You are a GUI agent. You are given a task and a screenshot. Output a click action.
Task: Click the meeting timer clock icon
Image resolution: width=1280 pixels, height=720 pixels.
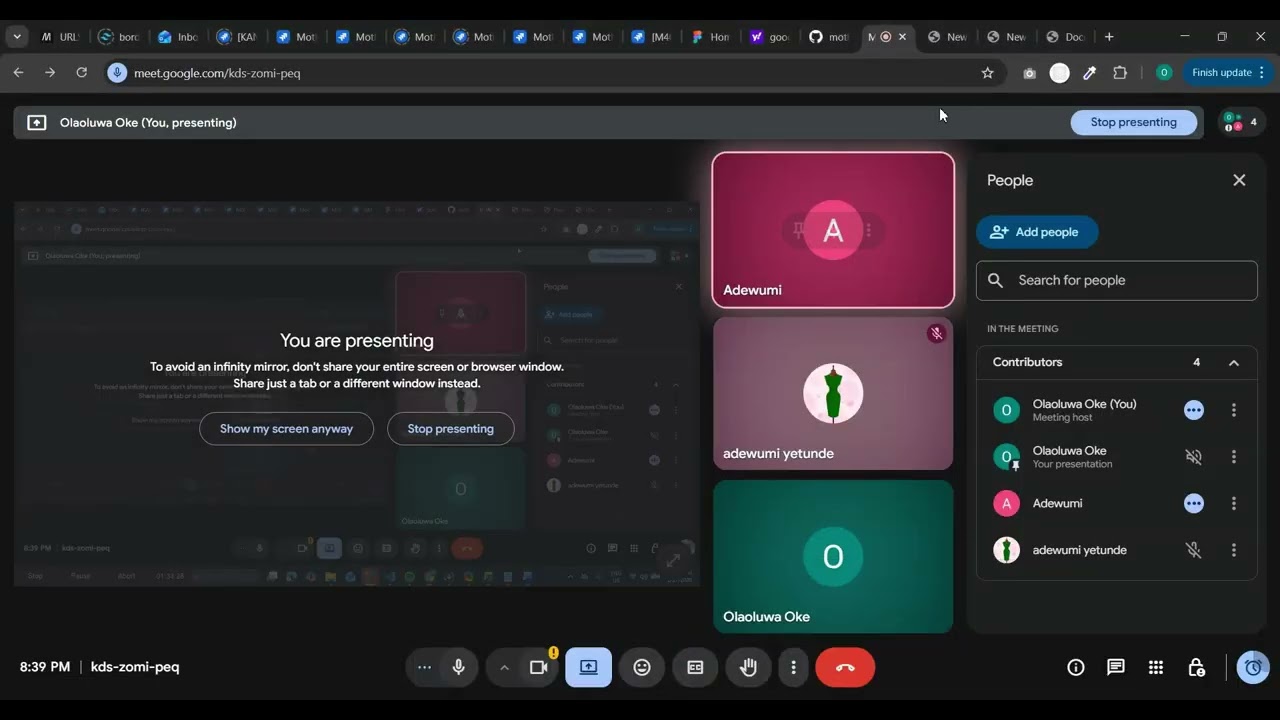click(x=1253, y=667)
